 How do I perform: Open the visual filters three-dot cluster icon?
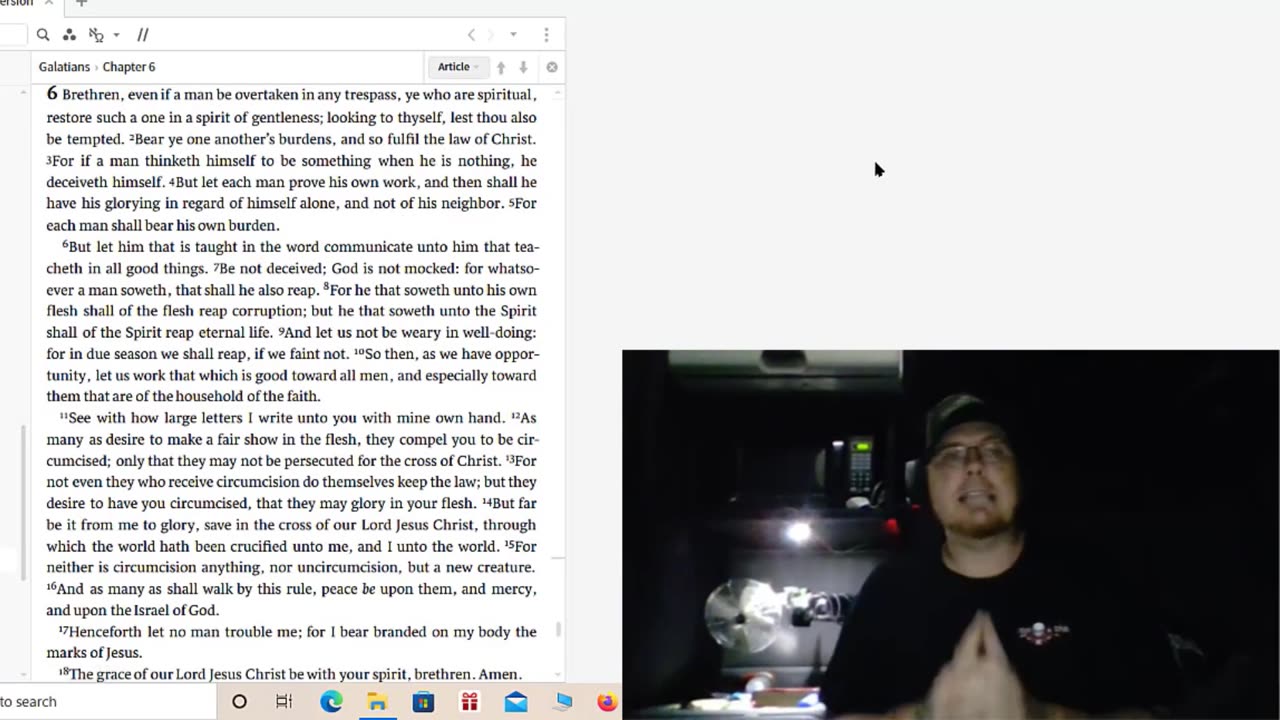pyautogui.click(x=69, y=35)
